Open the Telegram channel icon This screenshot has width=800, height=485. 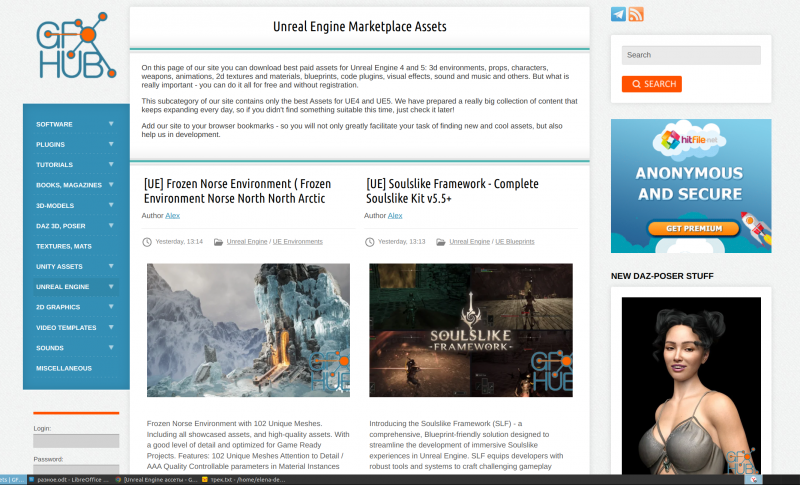(x=619, y=14)
